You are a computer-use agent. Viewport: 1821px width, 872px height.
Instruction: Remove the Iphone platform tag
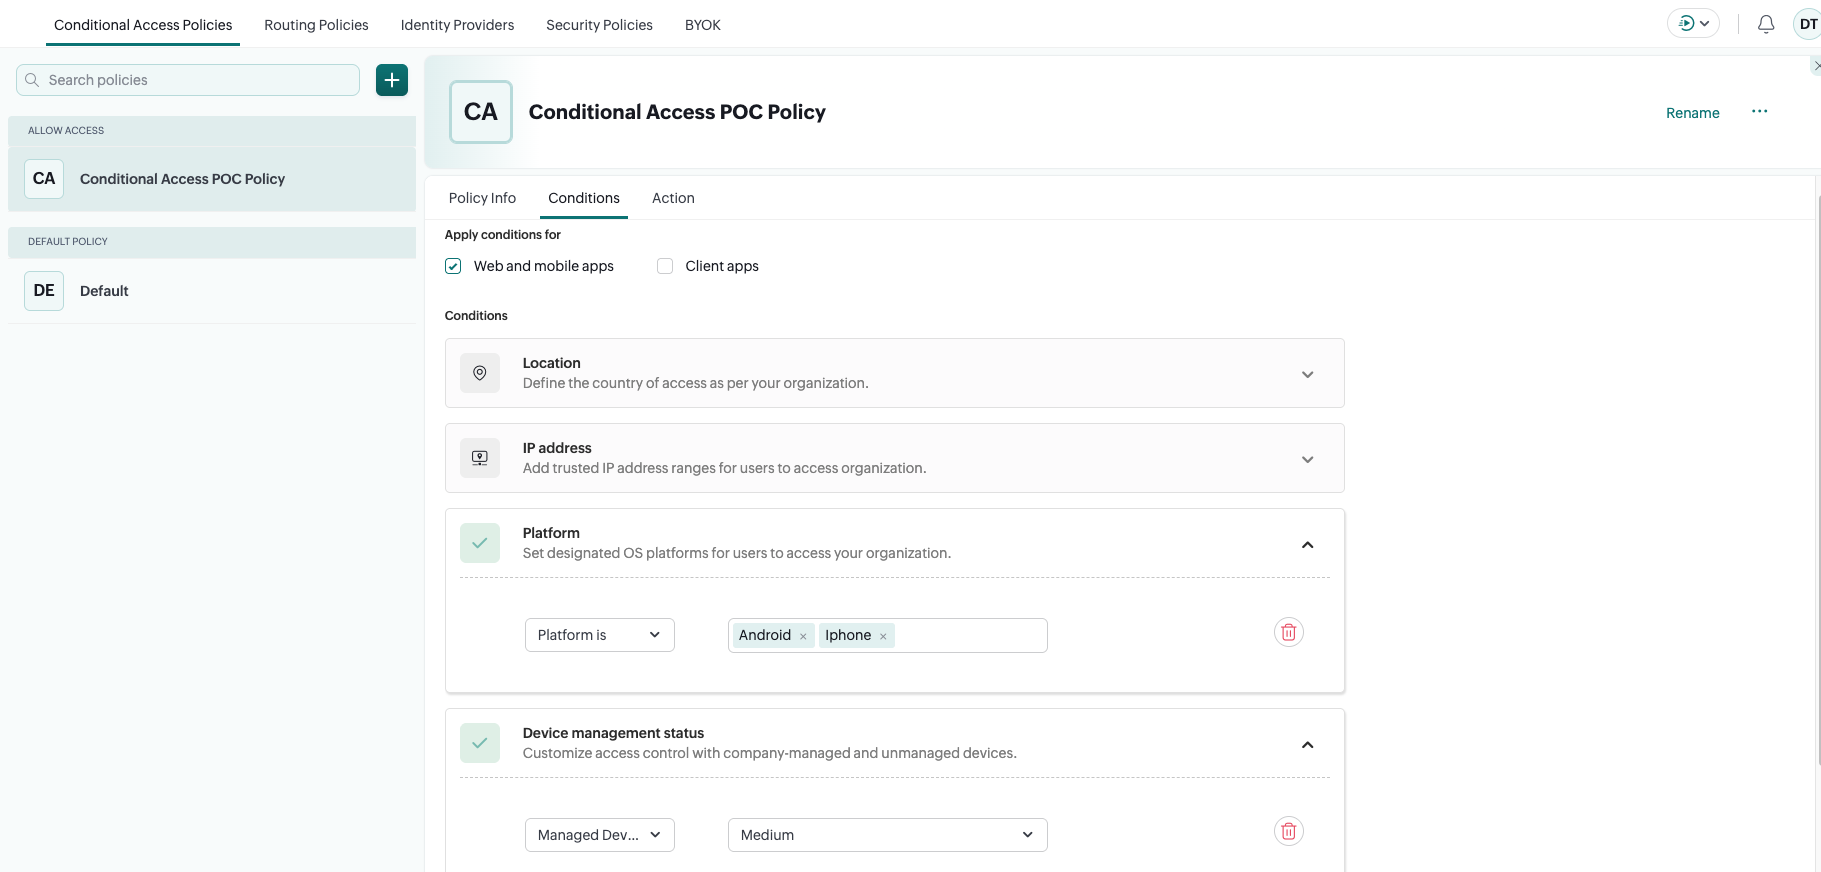[x=883, y=636]
